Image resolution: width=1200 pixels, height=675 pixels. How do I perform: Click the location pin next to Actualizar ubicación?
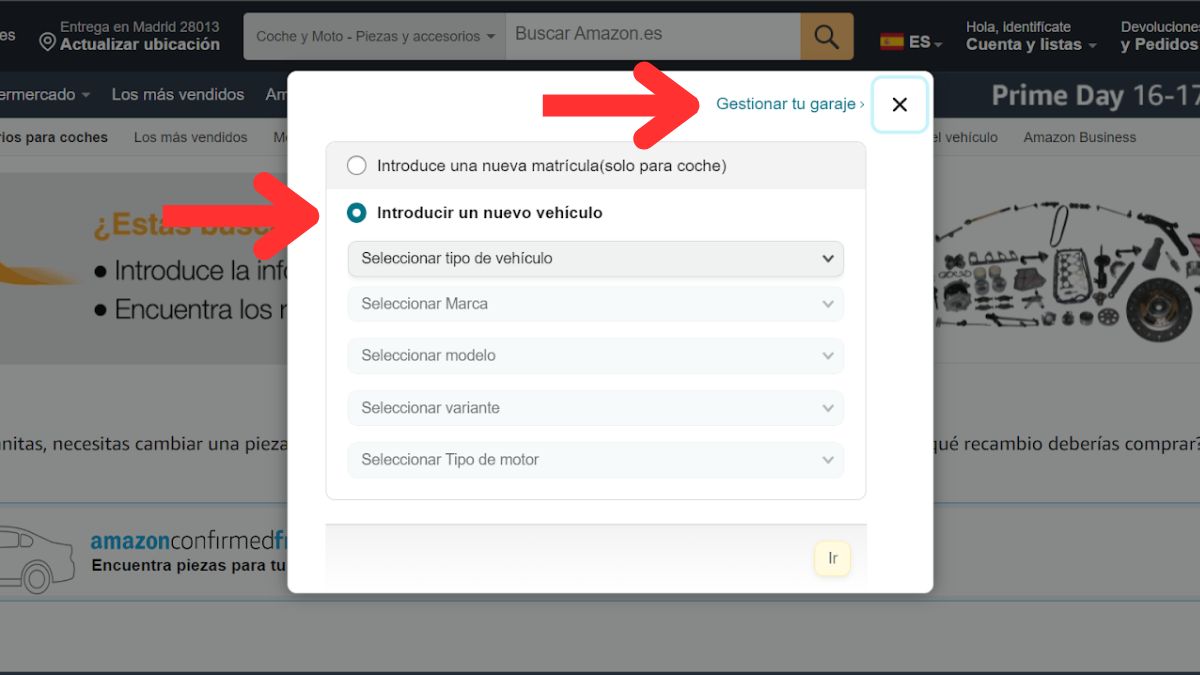[x=45, y=42]
